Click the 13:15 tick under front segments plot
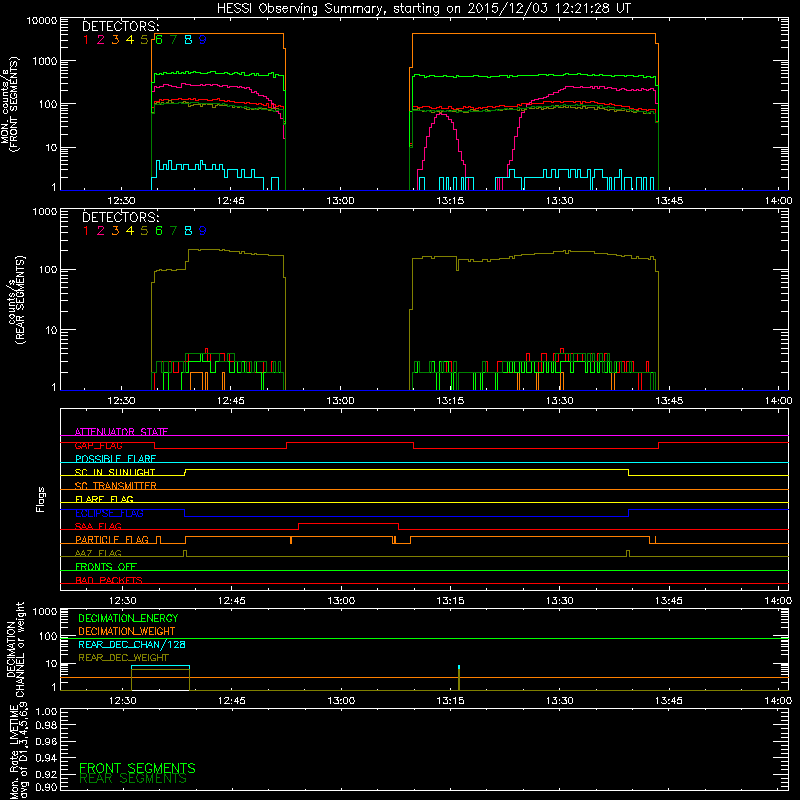The width and height of the screenshot is (800, 800). (x=450, y=201)
